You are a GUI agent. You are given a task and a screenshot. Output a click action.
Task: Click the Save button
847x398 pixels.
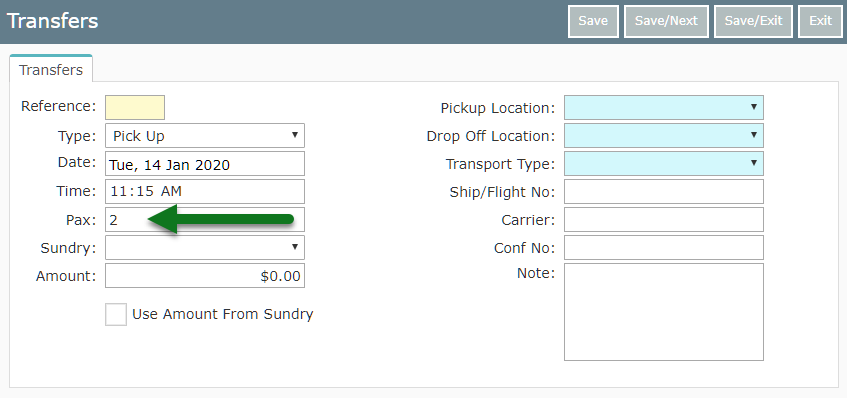[x=593, y=22]
